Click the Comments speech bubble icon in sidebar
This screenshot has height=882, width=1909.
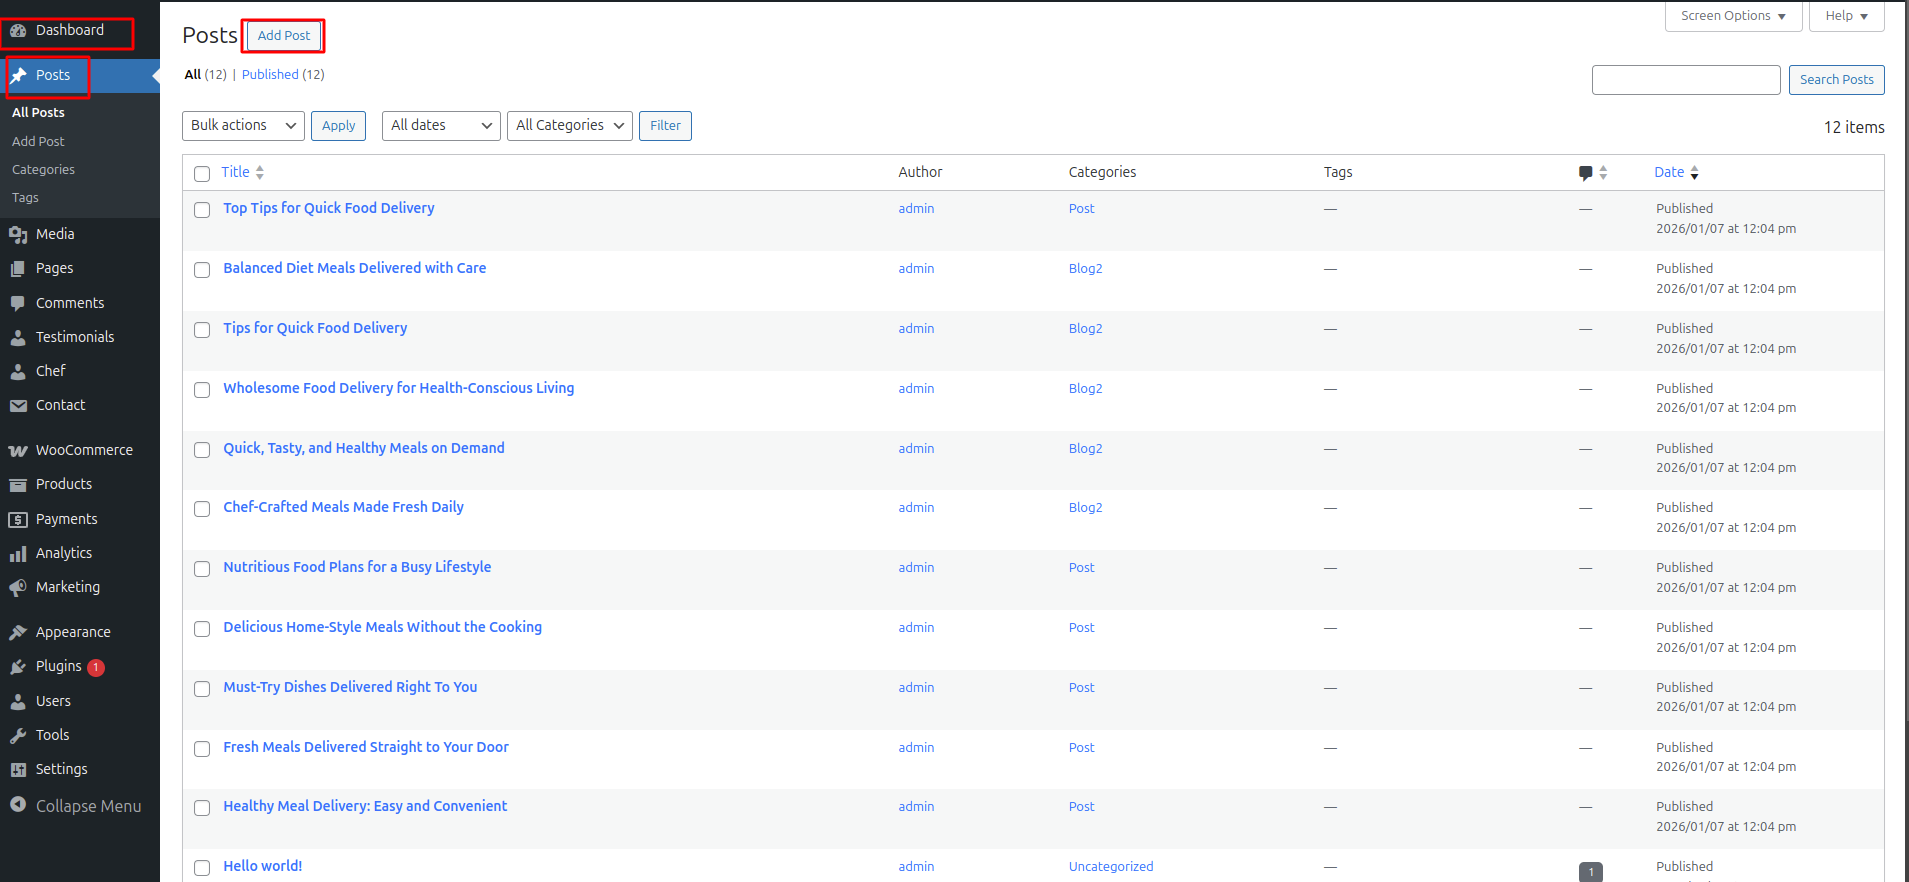(18, 303)
